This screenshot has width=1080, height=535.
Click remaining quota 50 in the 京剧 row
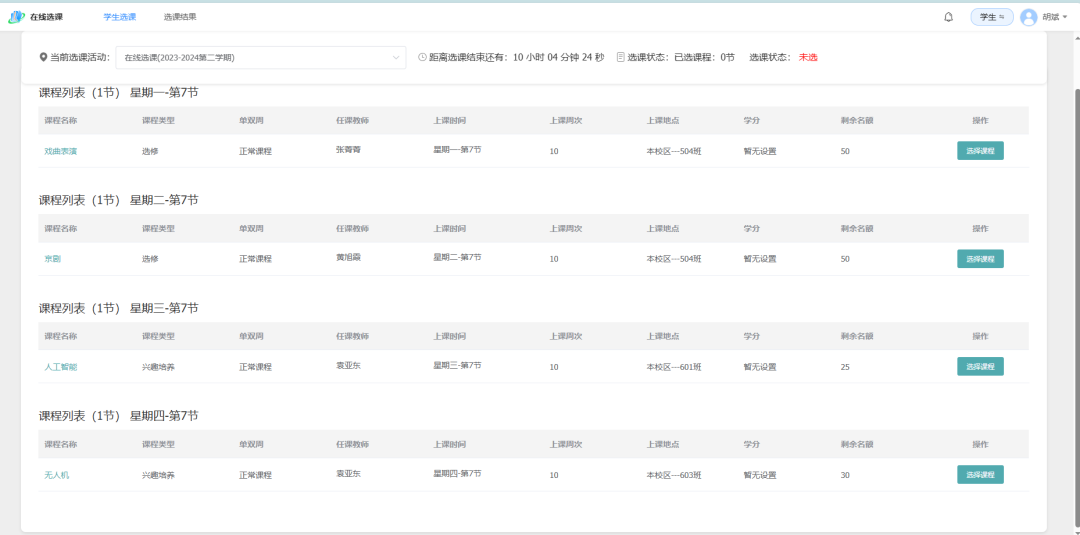[845, 259]
